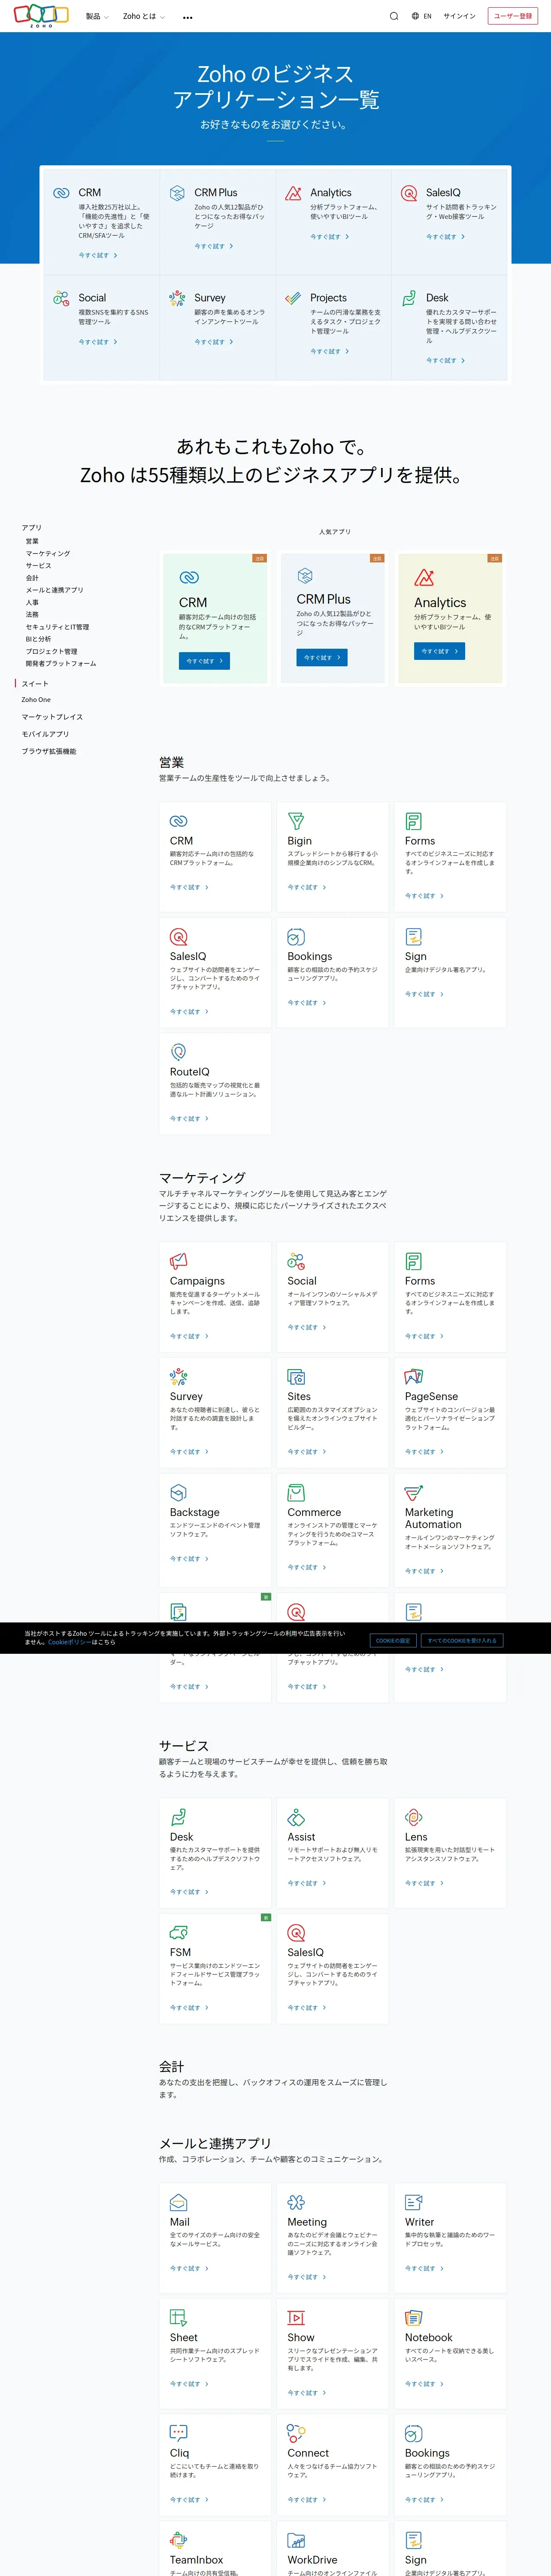The width and height of the screenshot is (551, 2576).
Task: Open the three-dot more menu
Action: 188,17
